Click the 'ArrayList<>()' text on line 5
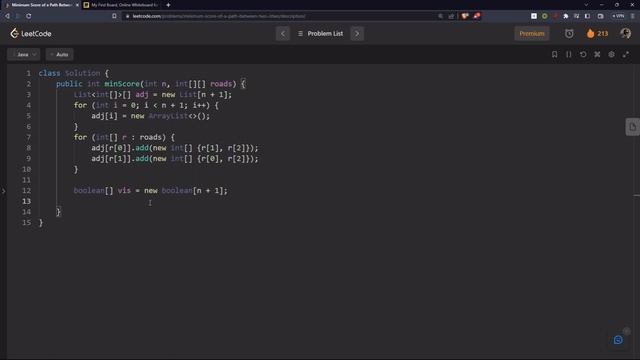Image resolution: width=640 pixels, height=360 pixels. point(179,116)
